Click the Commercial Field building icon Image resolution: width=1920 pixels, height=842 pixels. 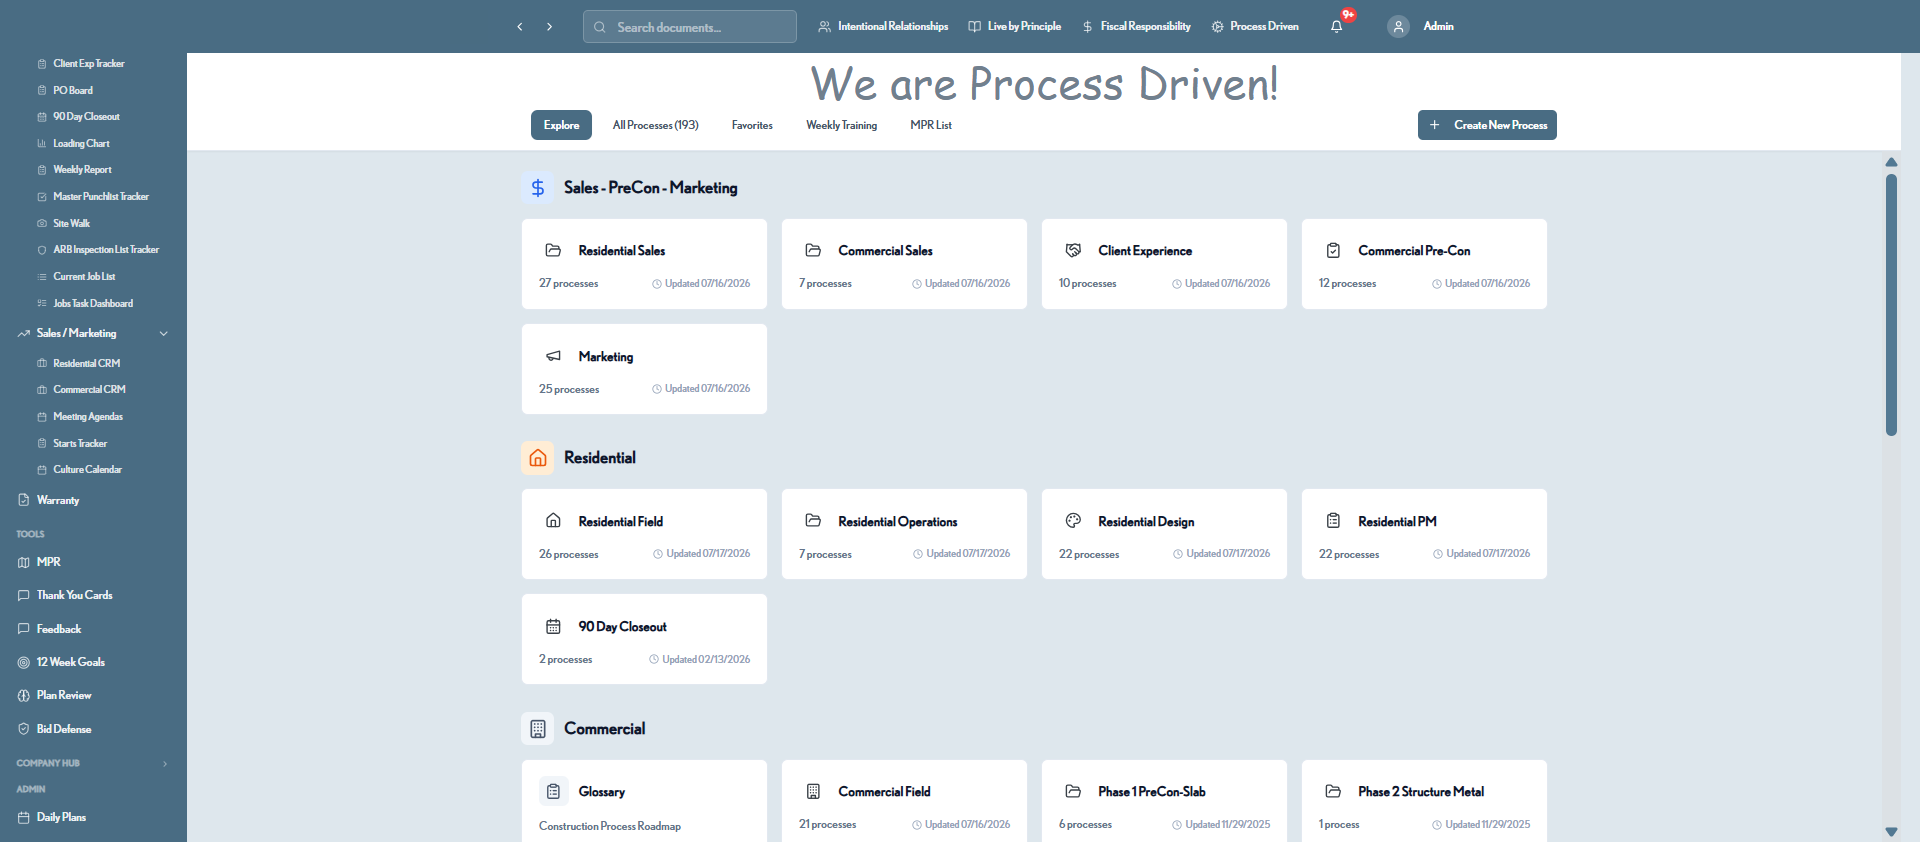click(813, 791)
